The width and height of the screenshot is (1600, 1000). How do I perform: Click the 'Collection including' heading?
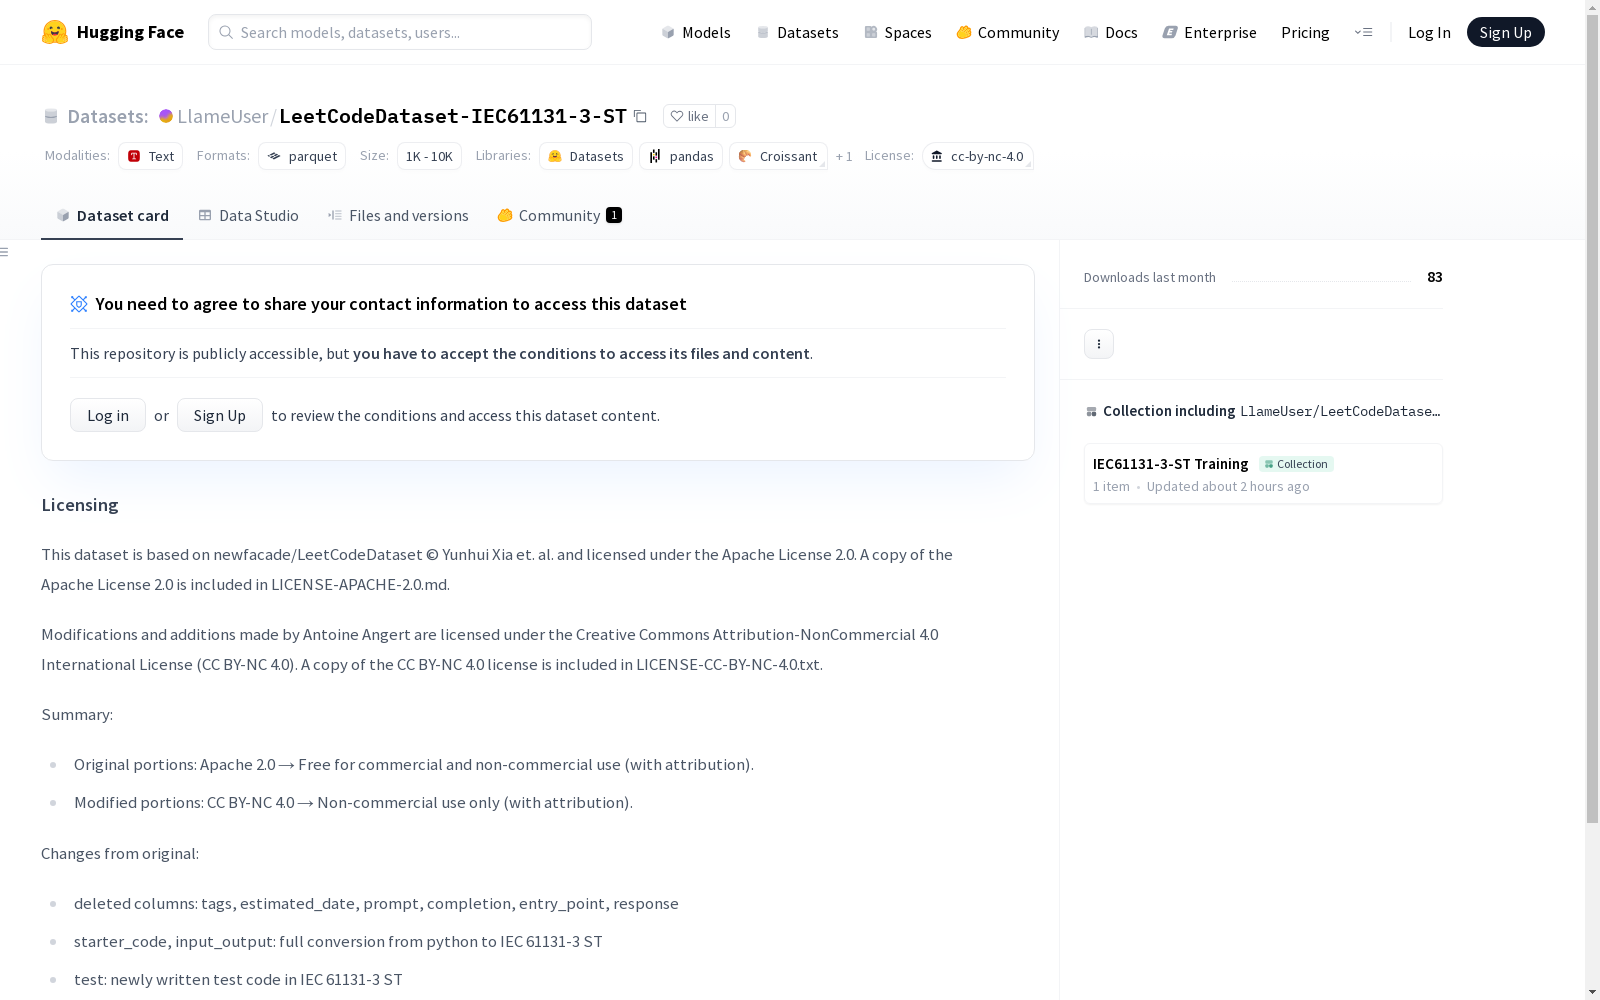(1169, 411)
